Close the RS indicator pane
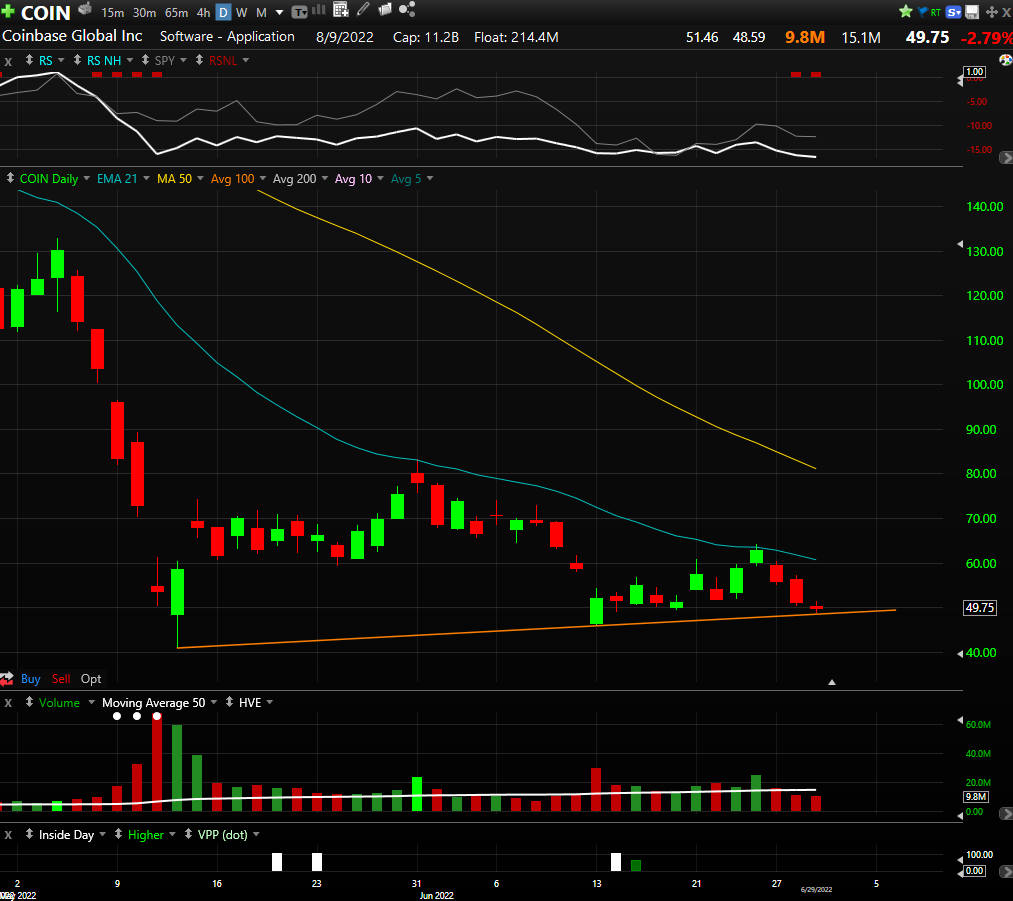The image size is (1013, 901). (x=8, y=61)
